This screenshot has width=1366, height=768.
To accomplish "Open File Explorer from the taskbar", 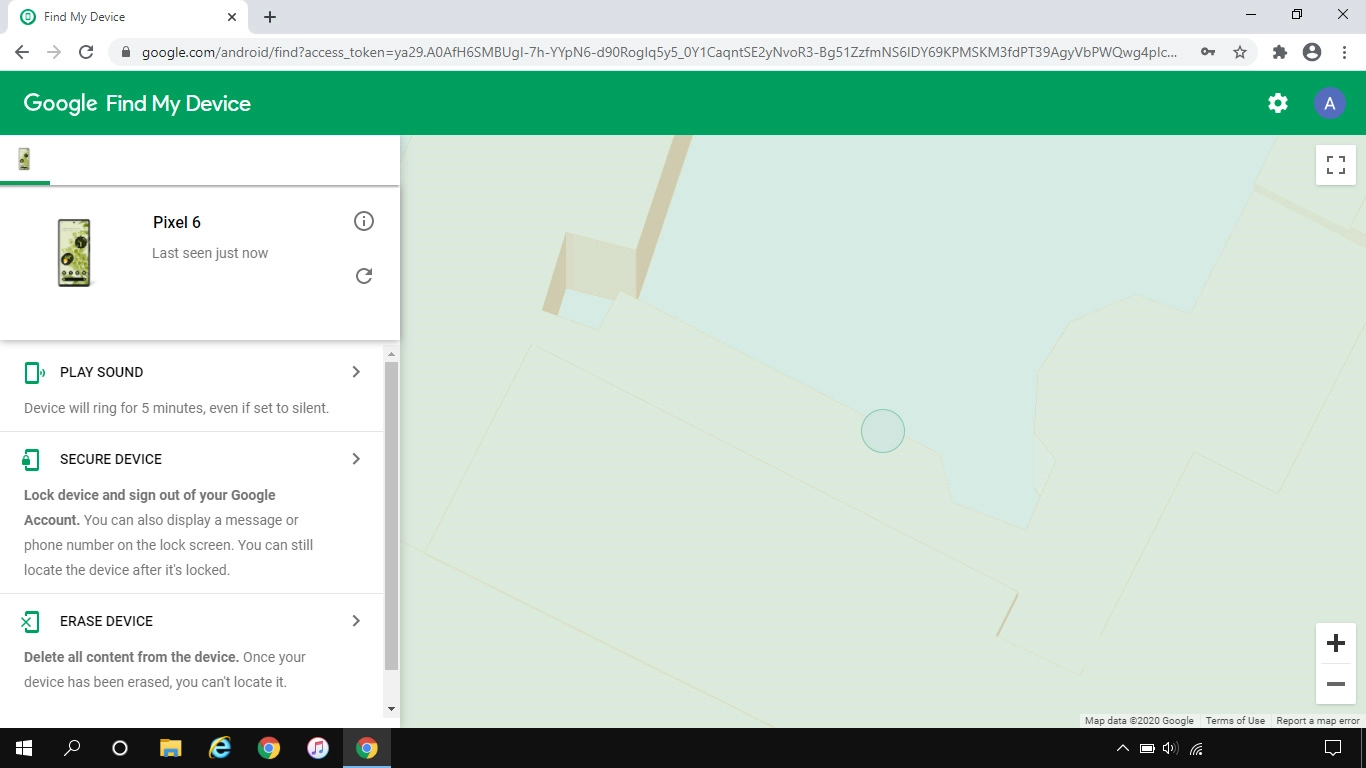I will (x=171, y=748).
